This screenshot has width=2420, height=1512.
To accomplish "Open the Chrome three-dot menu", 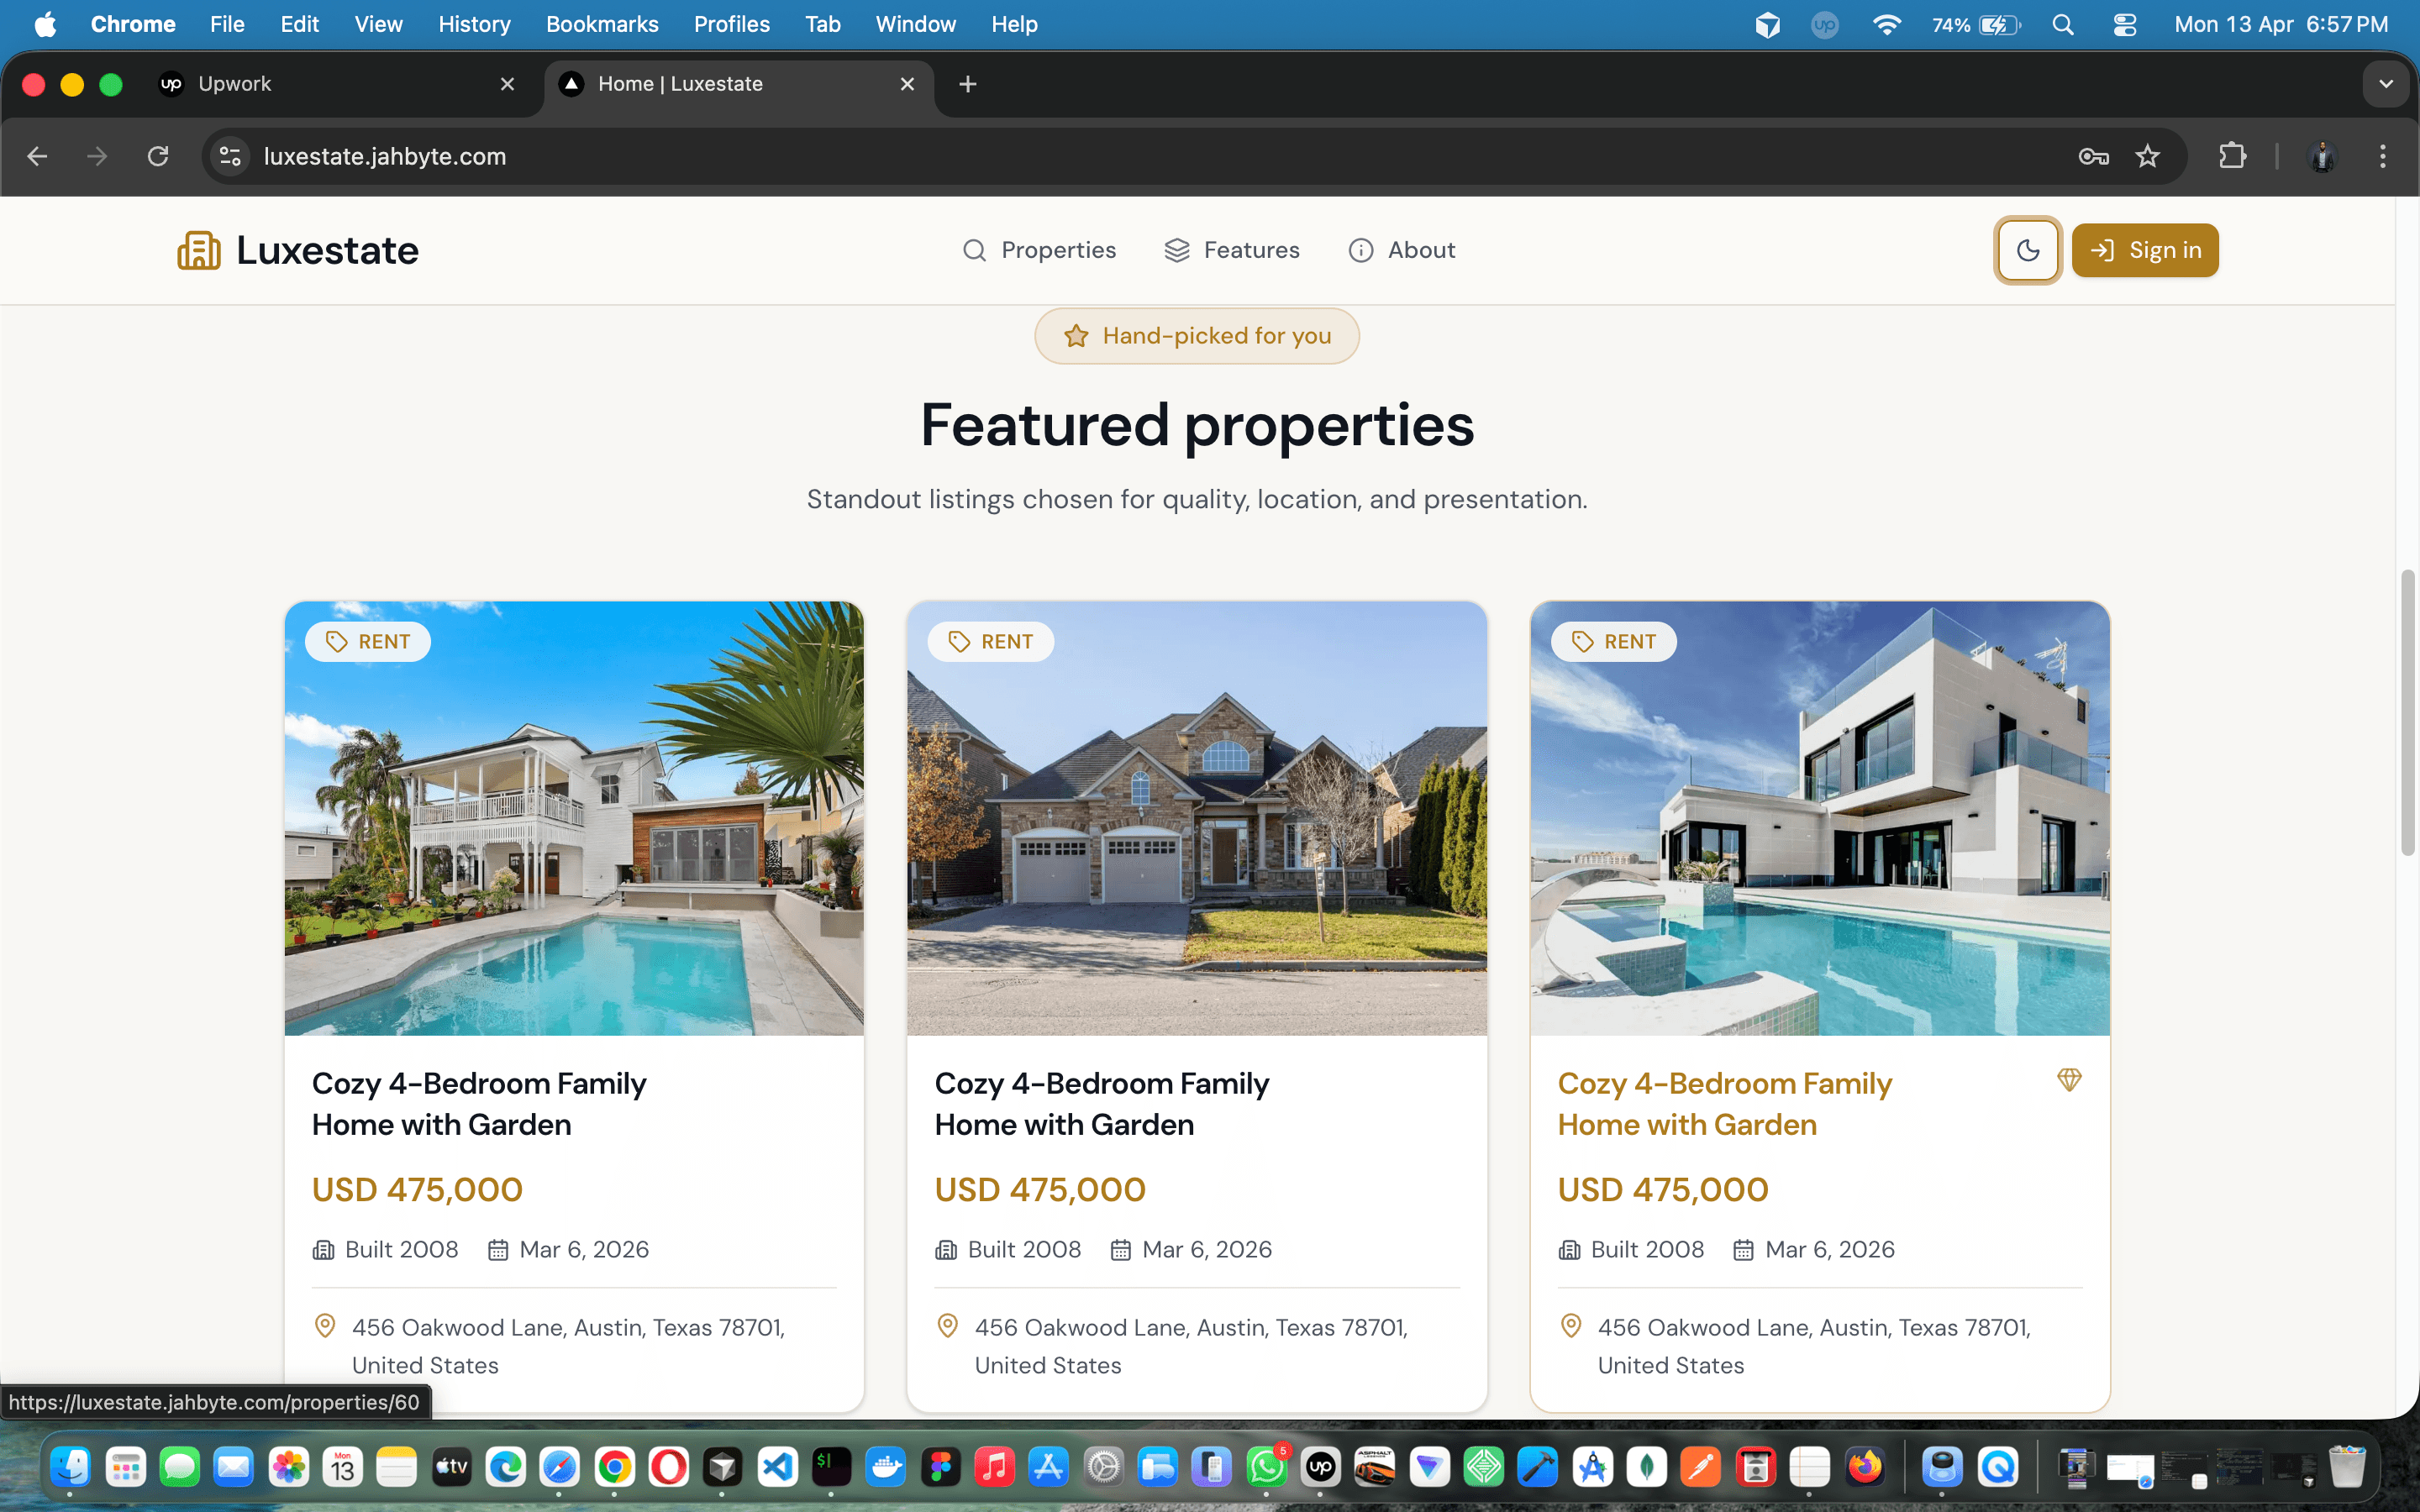I will click(2383, 156).
